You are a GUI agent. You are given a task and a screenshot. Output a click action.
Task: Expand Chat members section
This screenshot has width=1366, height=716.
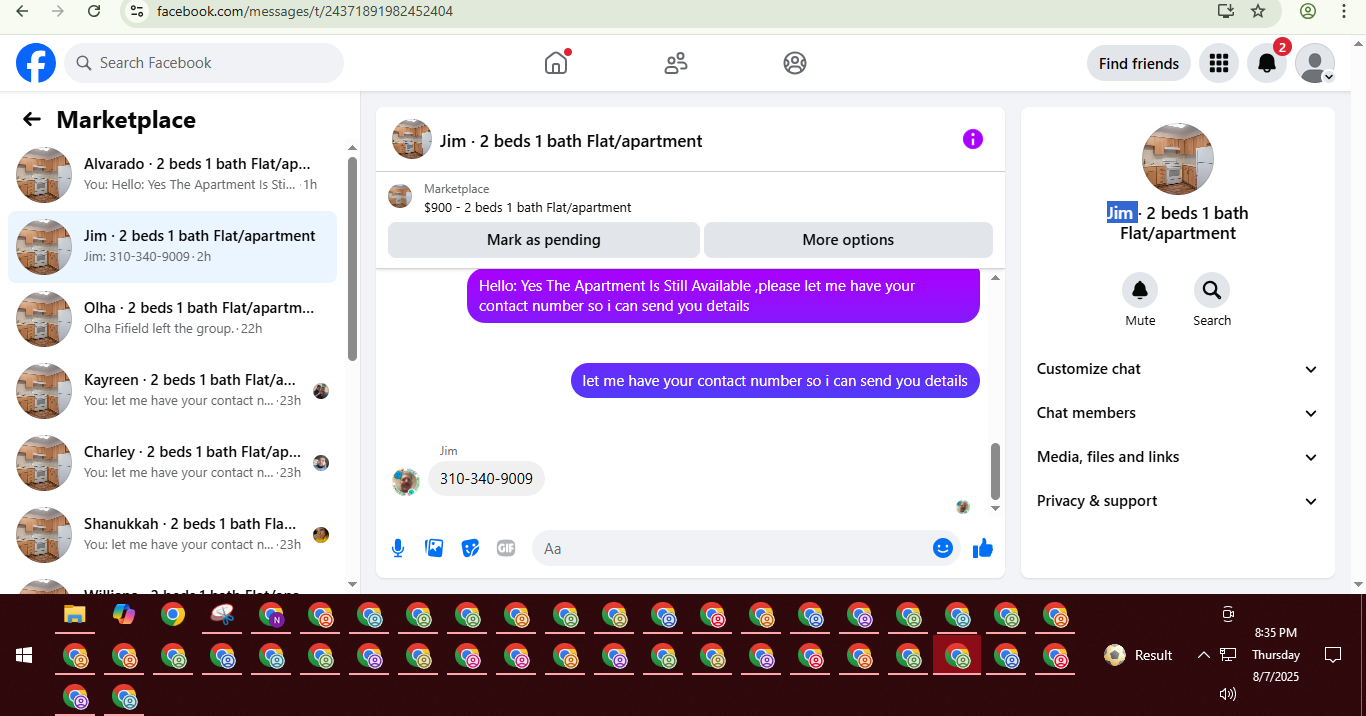coord(1178,413)
